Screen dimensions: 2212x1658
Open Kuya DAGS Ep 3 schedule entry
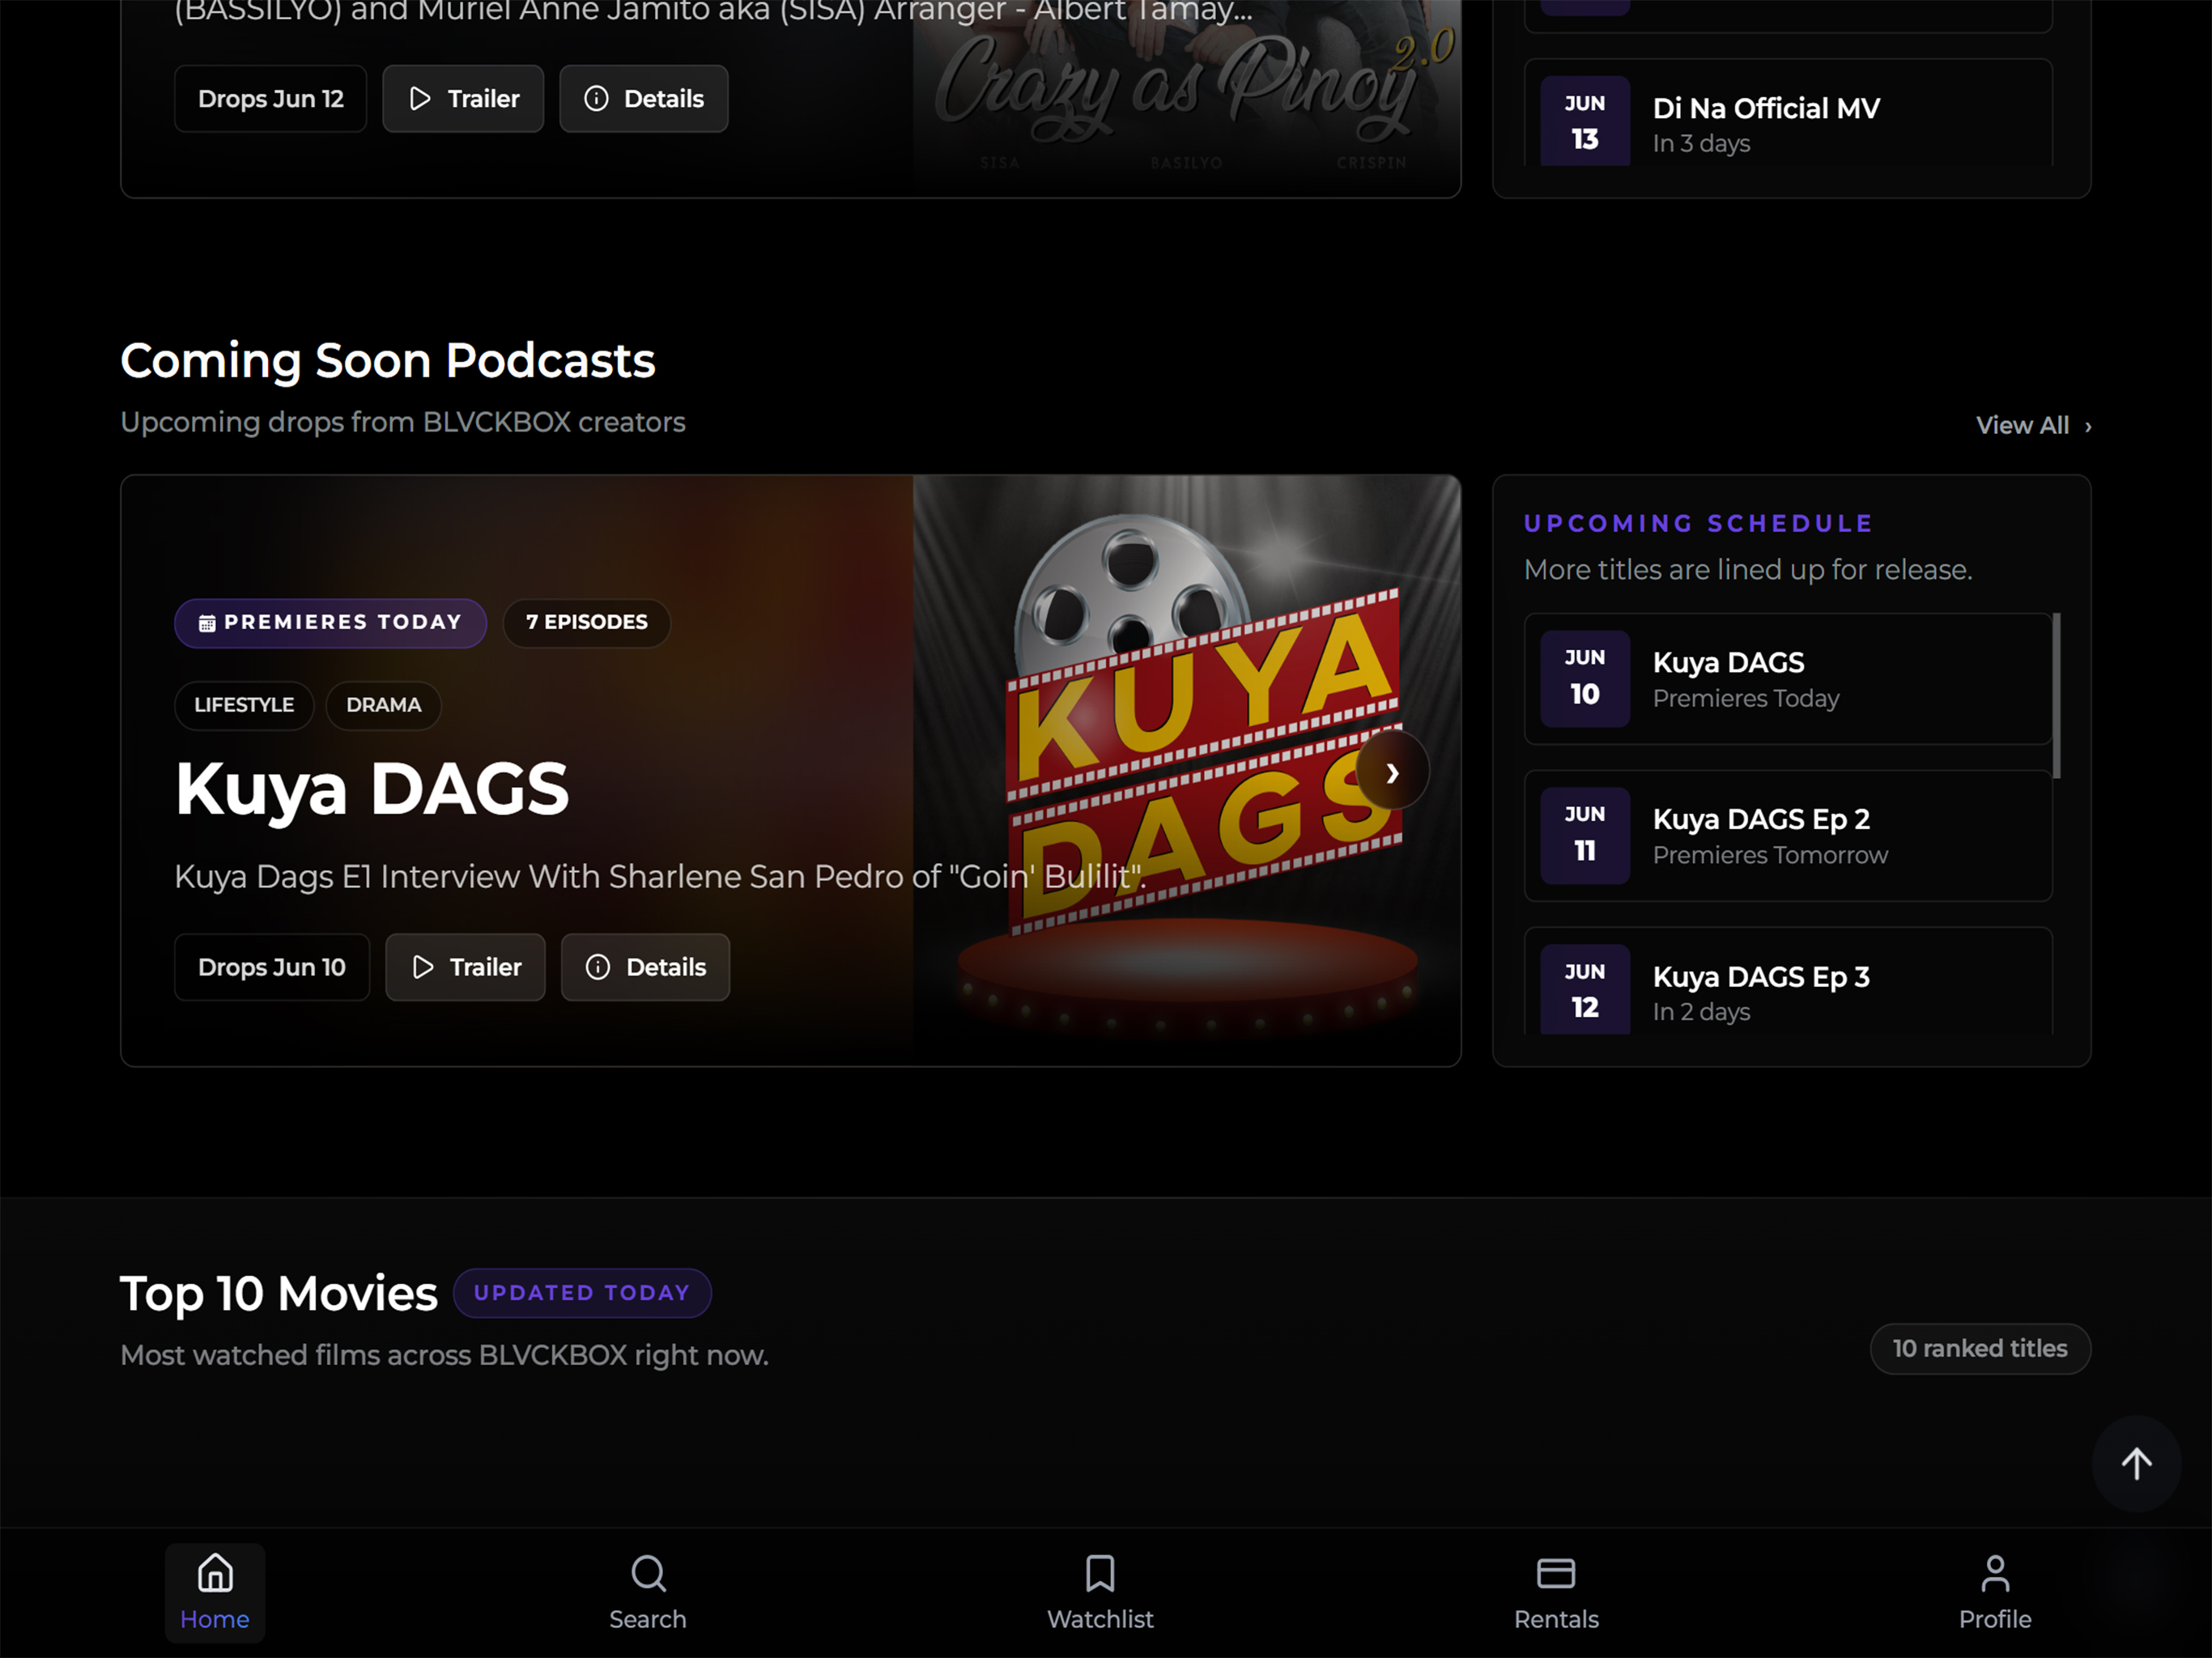tap(1788, 981)
